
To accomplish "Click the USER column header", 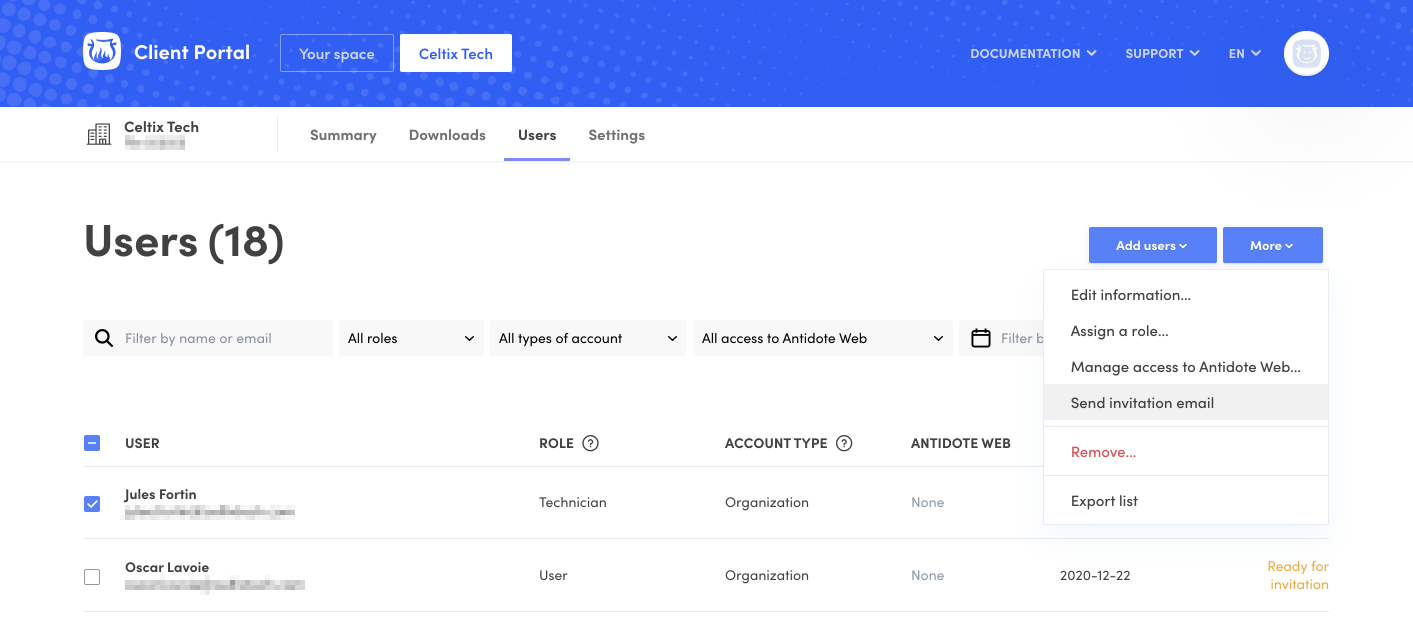I will (x=142, y=443).
